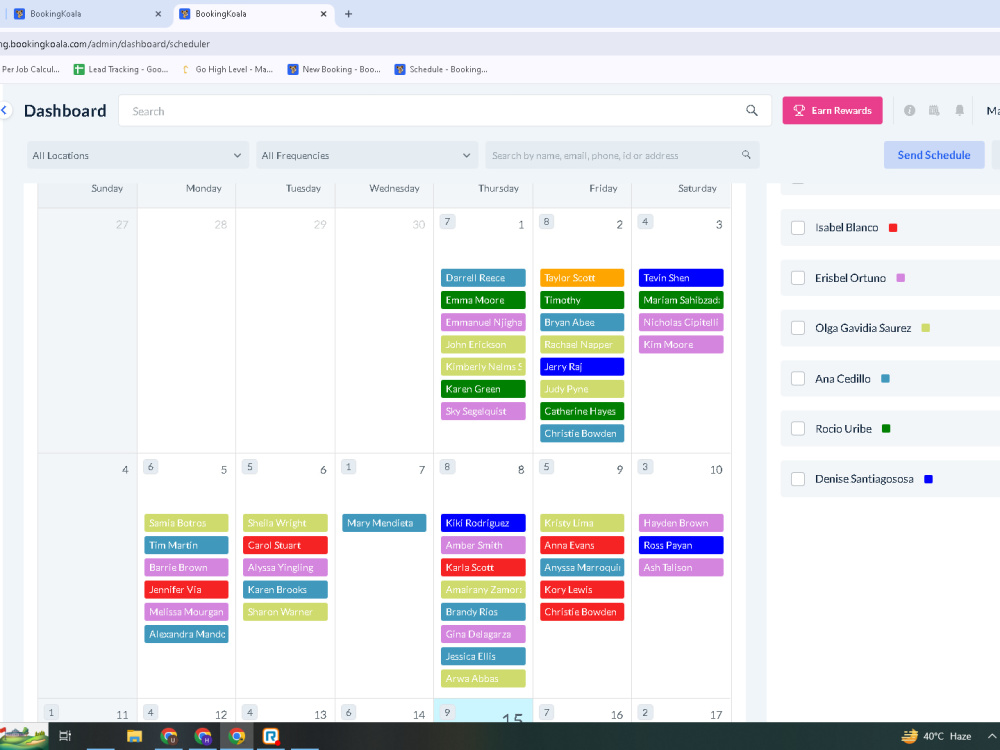Open Carol Stuart booking on Tuesday
The height and width of the screenshot is (750, 1000).
click(x=285, y=545)
